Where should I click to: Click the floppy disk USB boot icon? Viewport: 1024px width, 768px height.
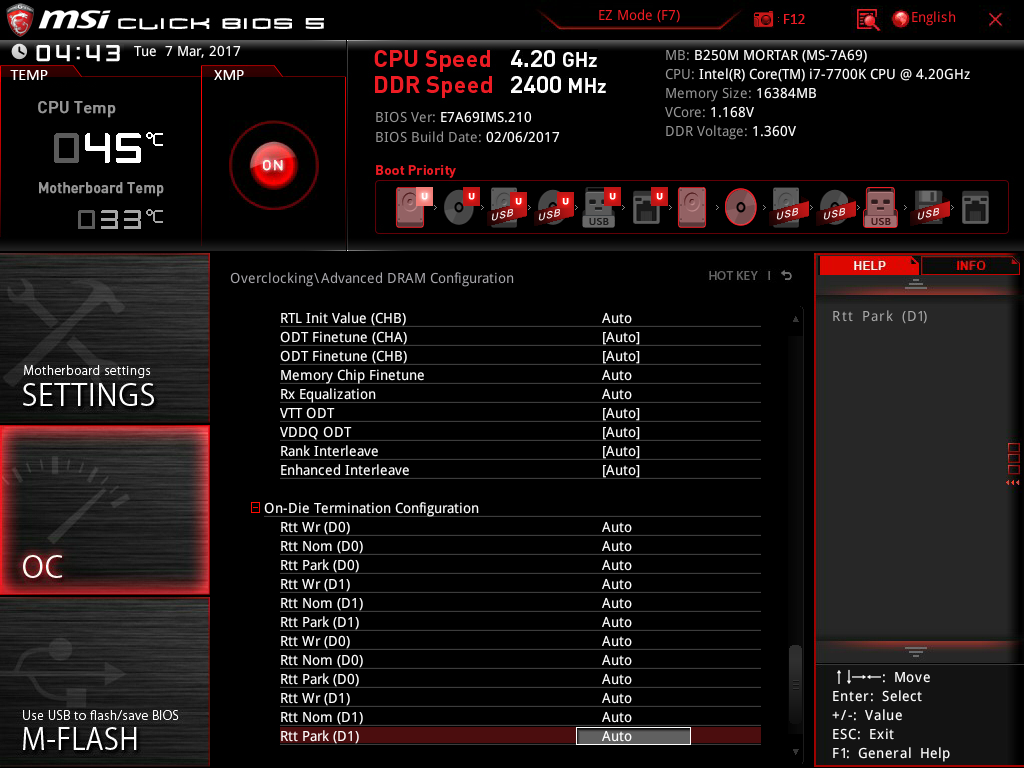pyautogui.click(x=927, y=207)
